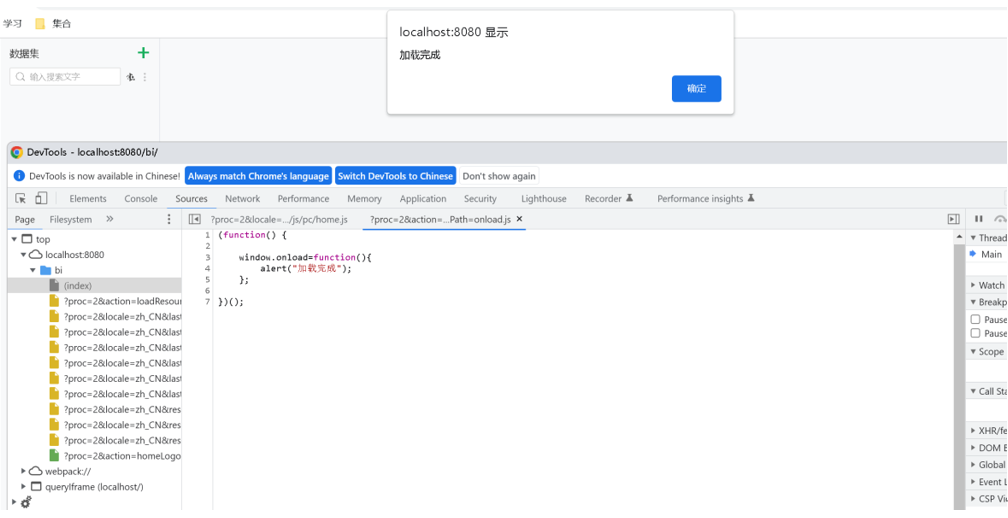Collapse the bi folder arrow
This screenshot has width=1008, height=518.
pos(33,270)
